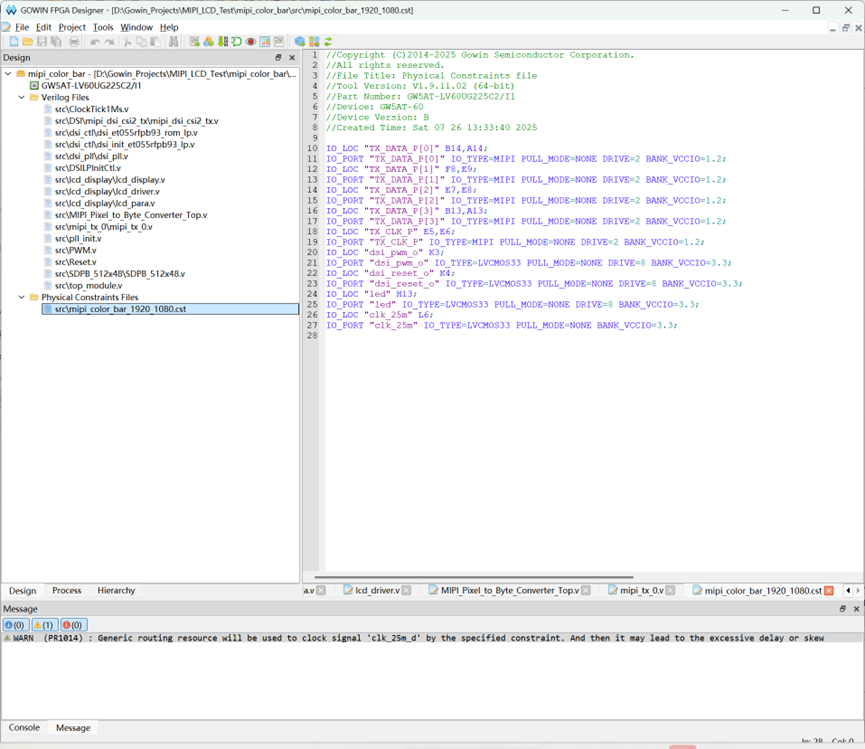Float the Design panel with dock icon
The image size is (865, 749).
[x=278, y=57]
